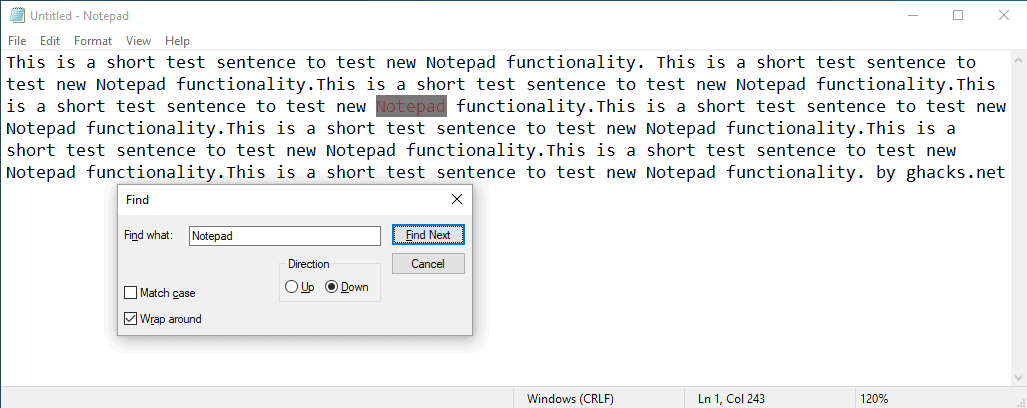The height and width of the screenshot is (408, 1027).
Task: Open the View menu
Action: (x=139, y=41)
